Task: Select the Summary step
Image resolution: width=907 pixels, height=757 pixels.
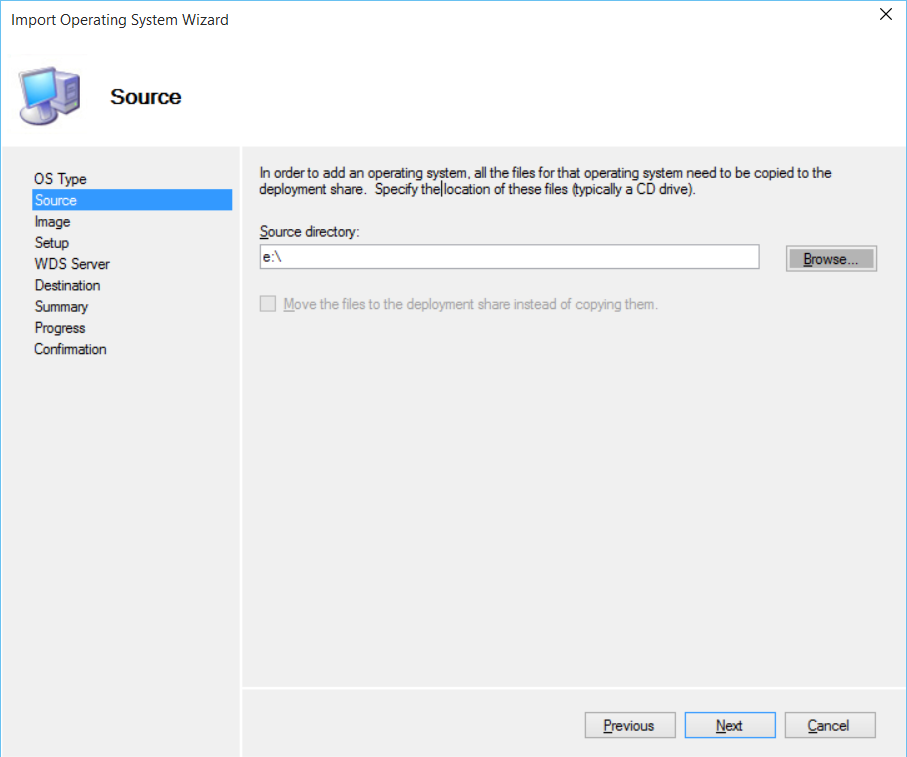Action: (x=61, y=307)
